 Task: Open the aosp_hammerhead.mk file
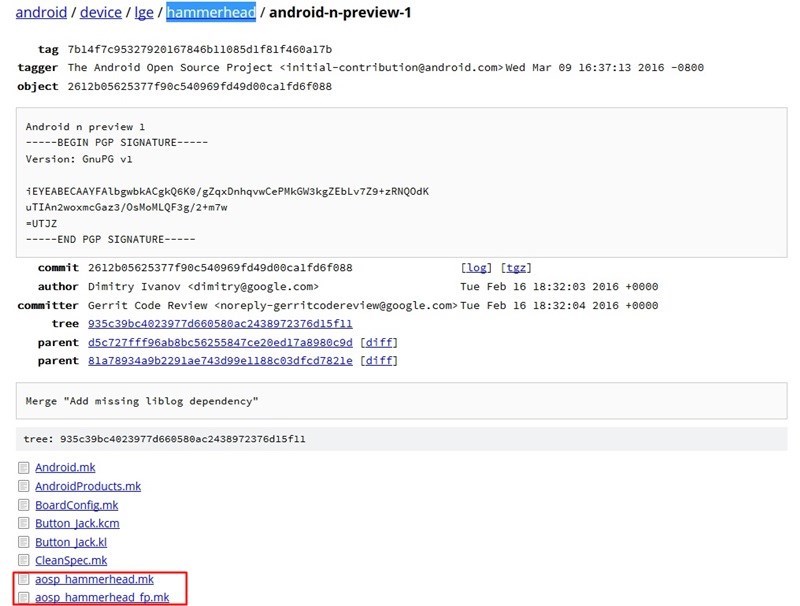point(94,579)
